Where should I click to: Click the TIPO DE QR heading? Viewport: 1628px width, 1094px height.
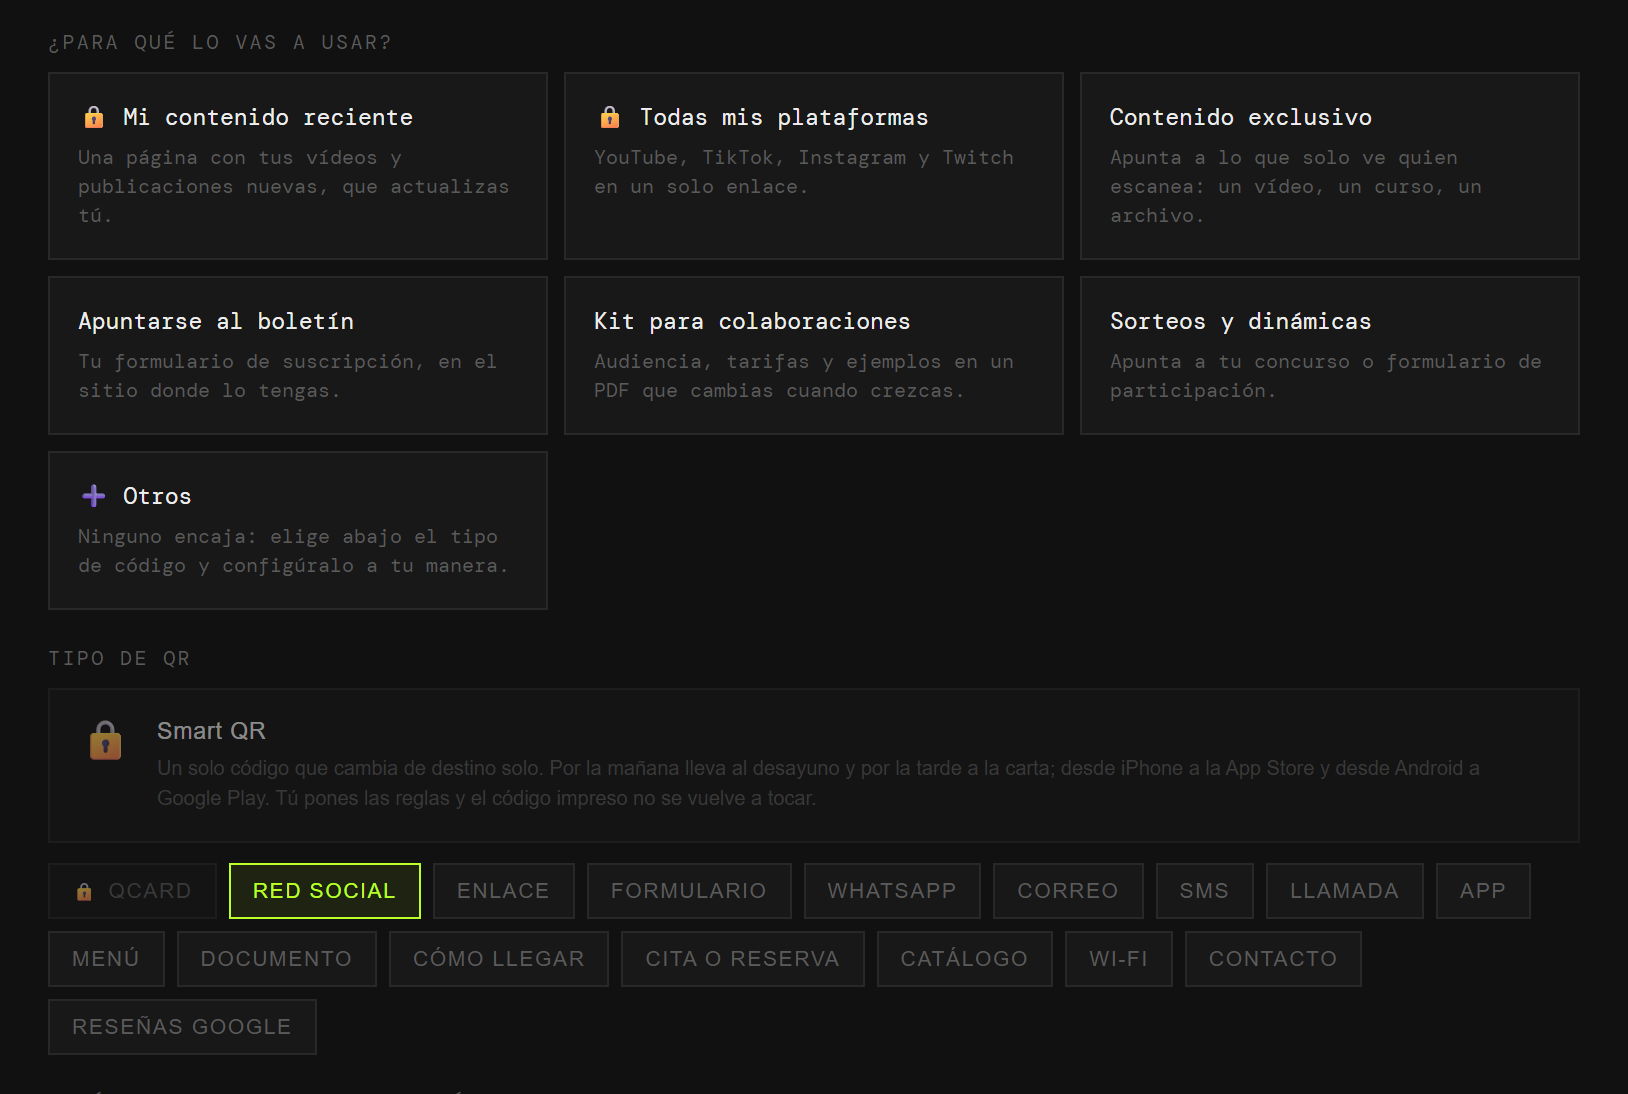(120, 659)
